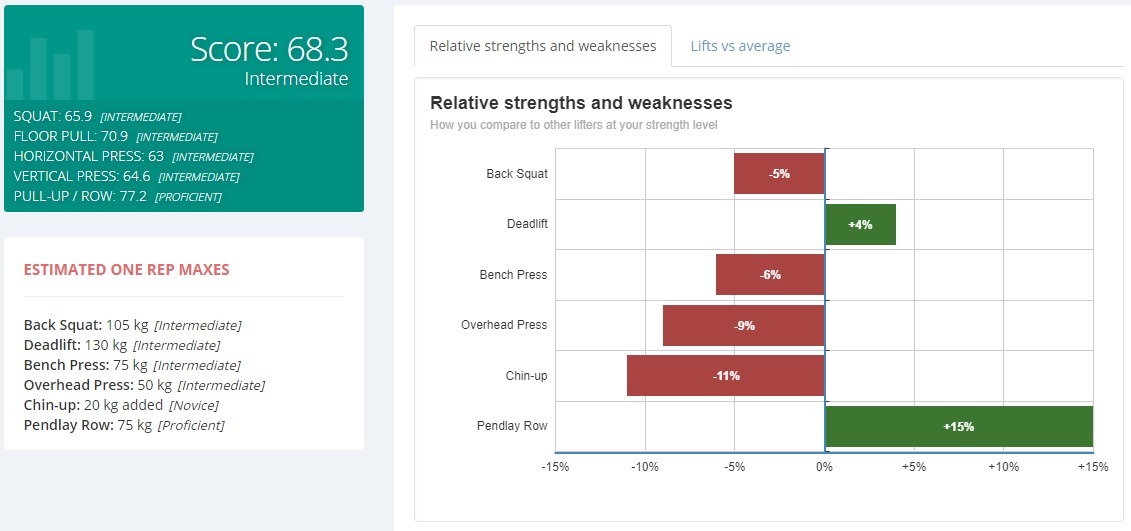The height and width of the screenshot is (531, 1131).
Task: Click the Overhead Press -9% bar
Action: click(x=743, y=325)
